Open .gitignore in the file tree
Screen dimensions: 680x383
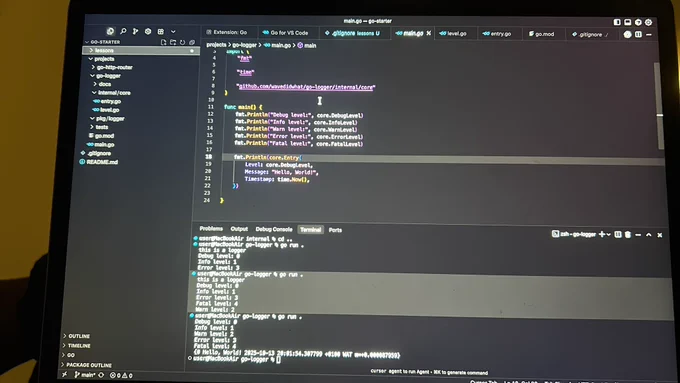pyautogui.click(x=99, y=153)
